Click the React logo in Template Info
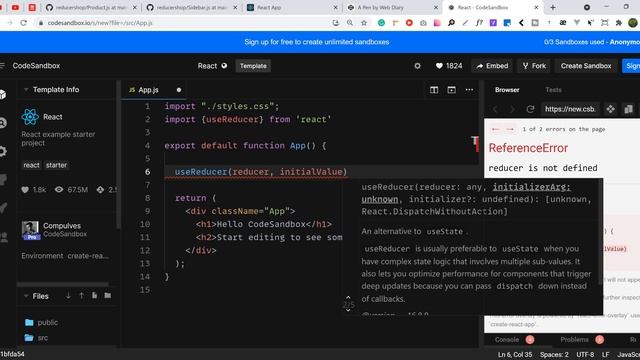640x360 pixels. pos(30,117)
